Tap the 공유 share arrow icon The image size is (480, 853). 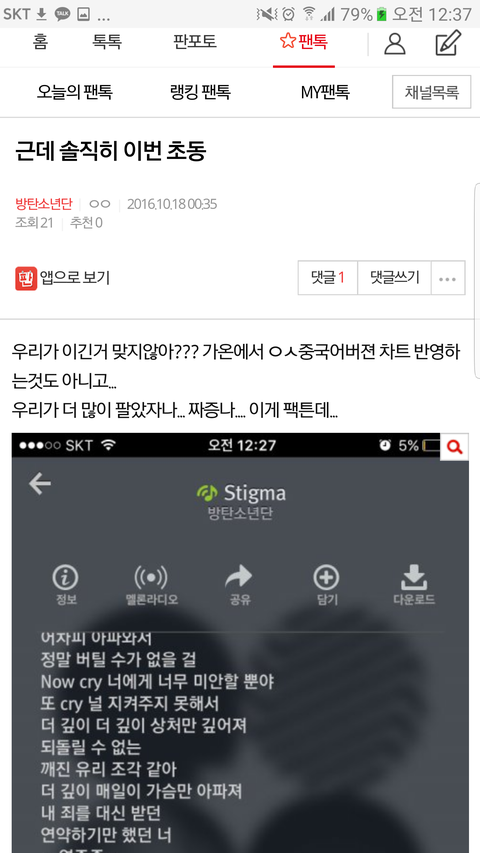coord(239,576)
